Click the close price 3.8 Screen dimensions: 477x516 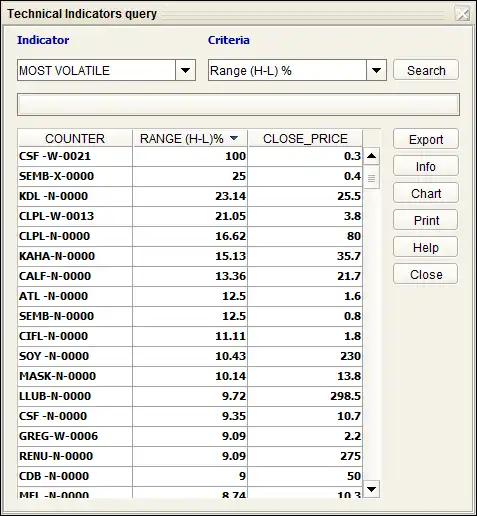point(353,216)
